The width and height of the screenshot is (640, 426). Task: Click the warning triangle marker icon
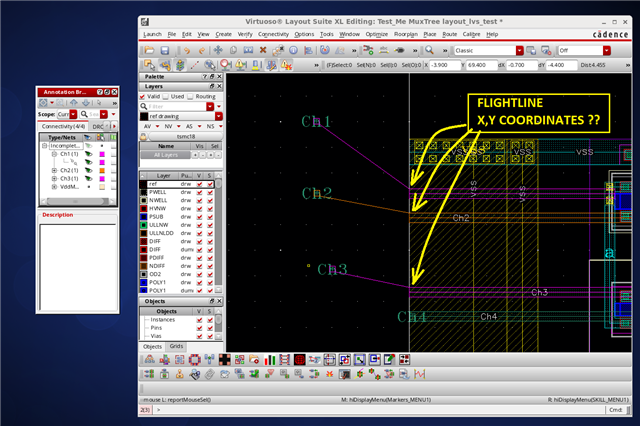pos(240,65)
